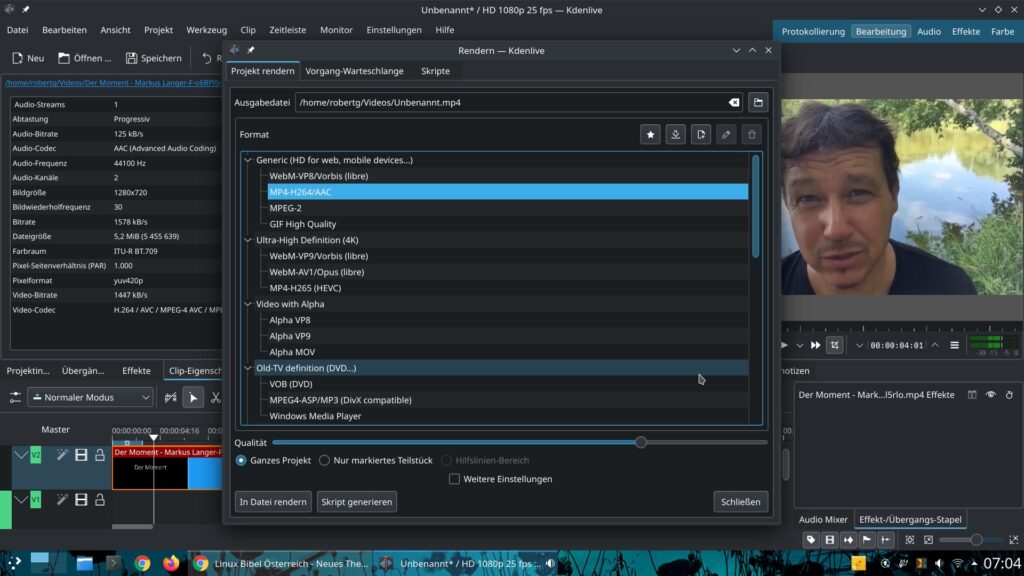The height and width of the screenshot is (576, 1024).
Task: Collapse the Video with Alpha group
Action: pos(248,304)
